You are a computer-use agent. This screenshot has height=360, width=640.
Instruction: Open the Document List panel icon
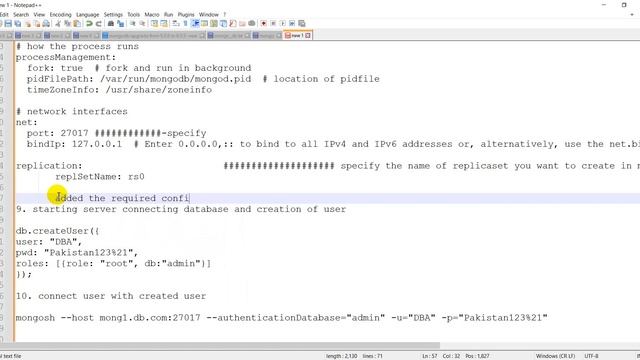[x=223, y=24]
